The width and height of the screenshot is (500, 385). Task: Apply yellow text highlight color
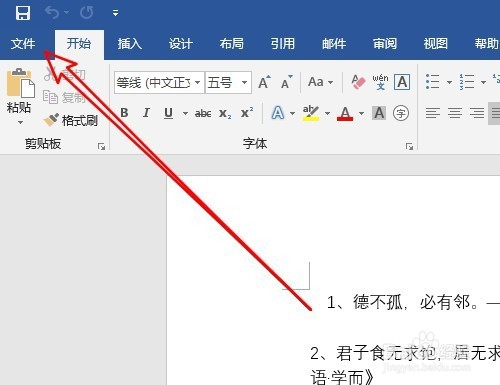click(x=311, y=113)
